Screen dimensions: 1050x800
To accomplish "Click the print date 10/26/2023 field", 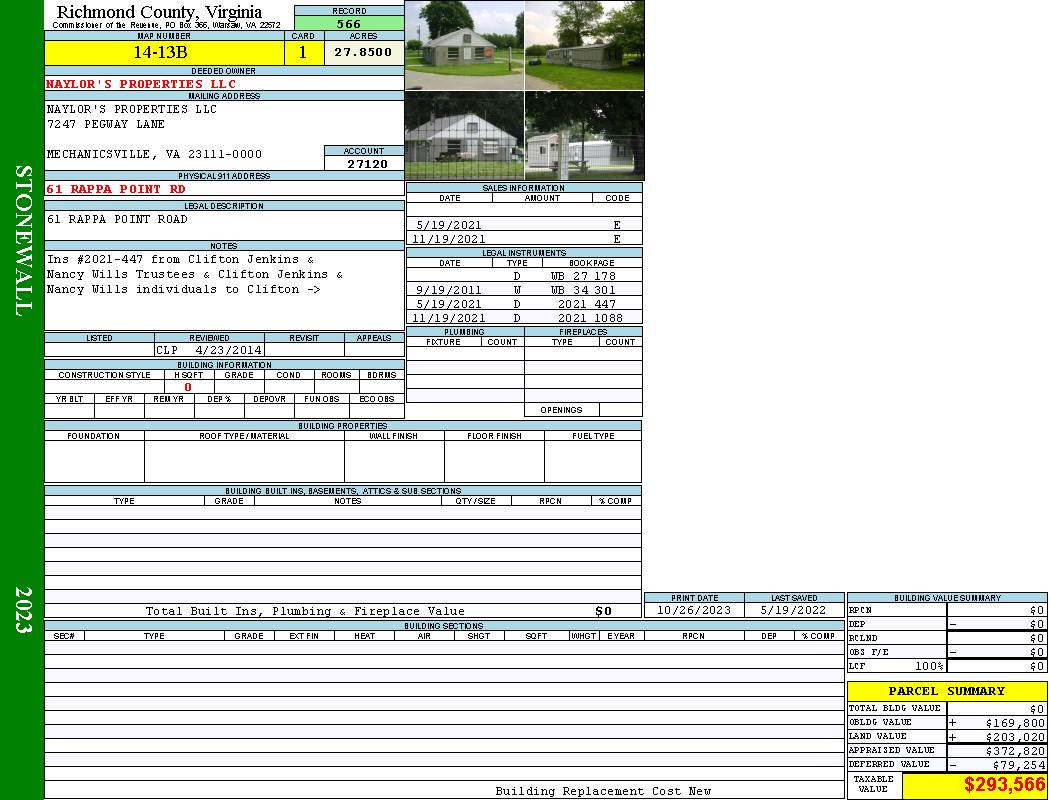I will coord(693,610).
